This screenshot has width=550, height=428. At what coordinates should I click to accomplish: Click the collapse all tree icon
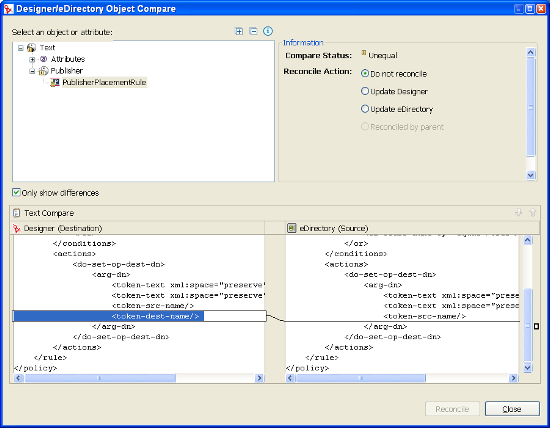click(x=253, y=31)
